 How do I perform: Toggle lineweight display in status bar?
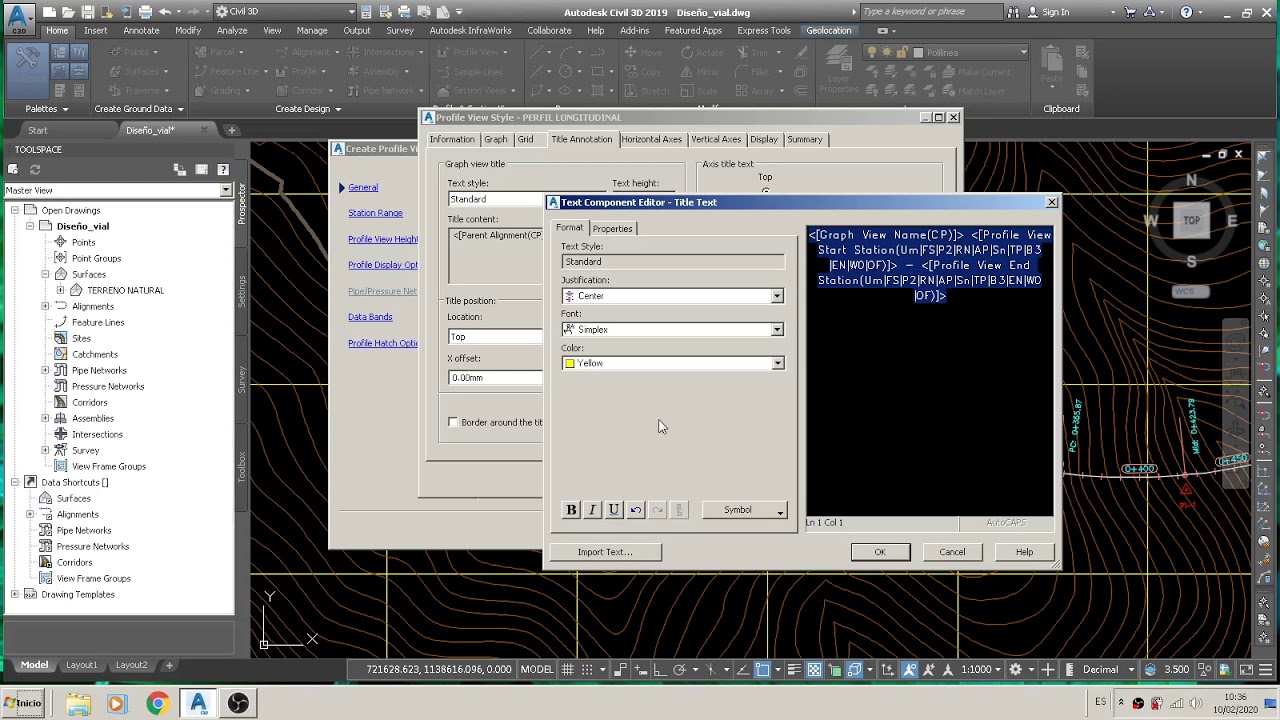[x=793, y=669]
